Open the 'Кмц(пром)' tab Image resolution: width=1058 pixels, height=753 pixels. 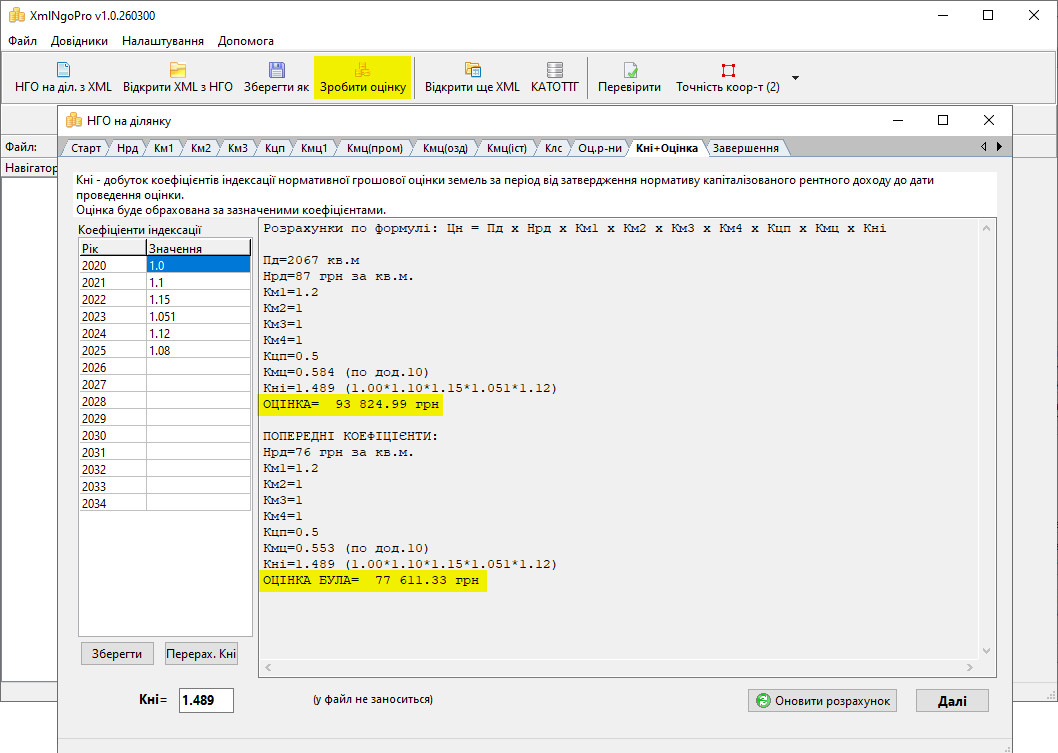click(374, 148)
